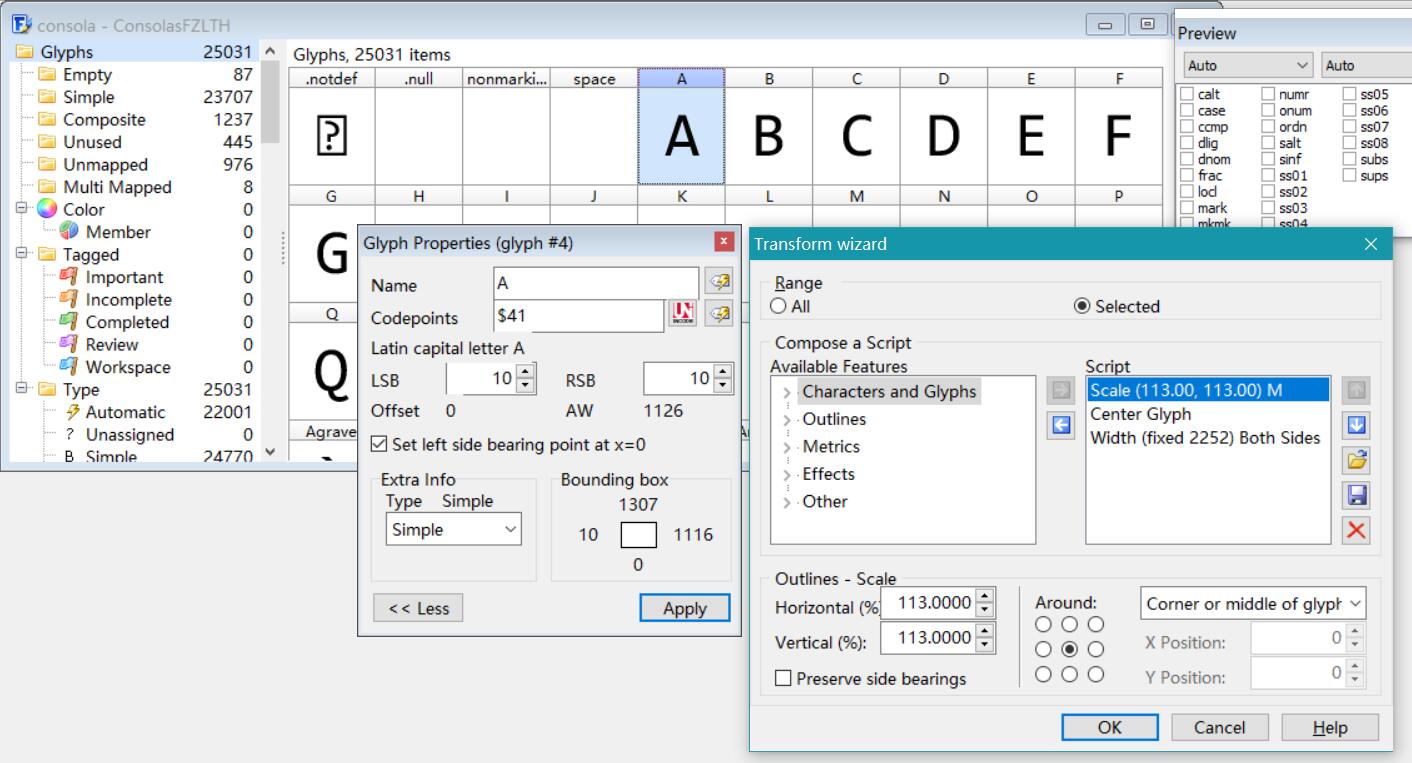
Task: Toggle Set left side bearing point checkbox
Action: 379,444
